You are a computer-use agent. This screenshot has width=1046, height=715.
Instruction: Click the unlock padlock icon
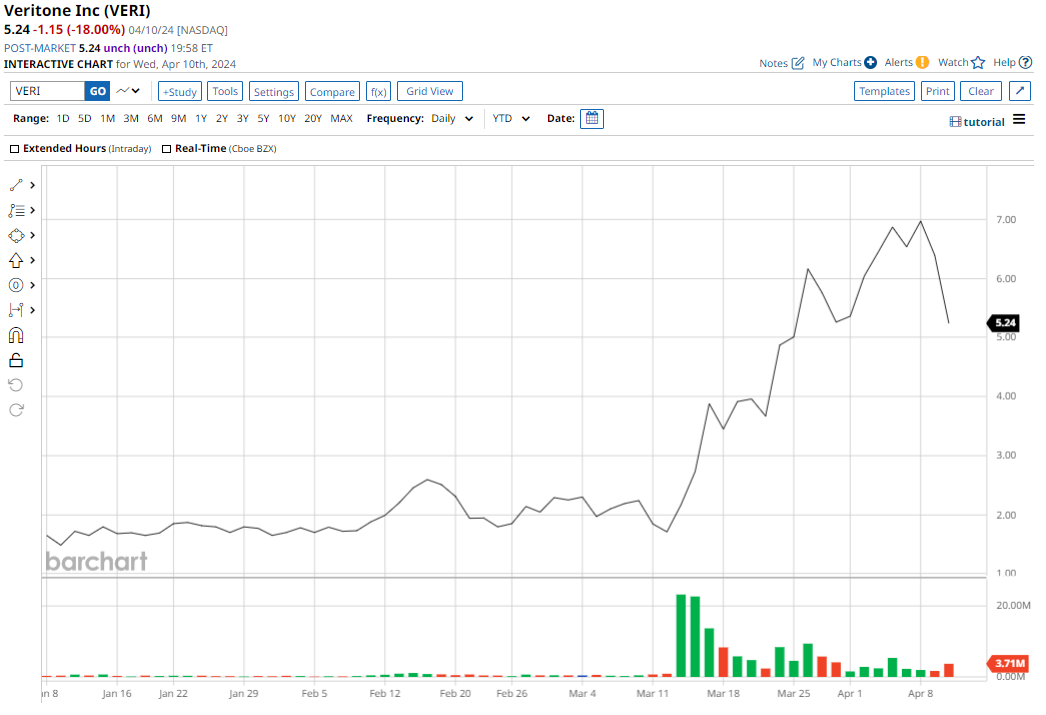(x=16, y=360)
